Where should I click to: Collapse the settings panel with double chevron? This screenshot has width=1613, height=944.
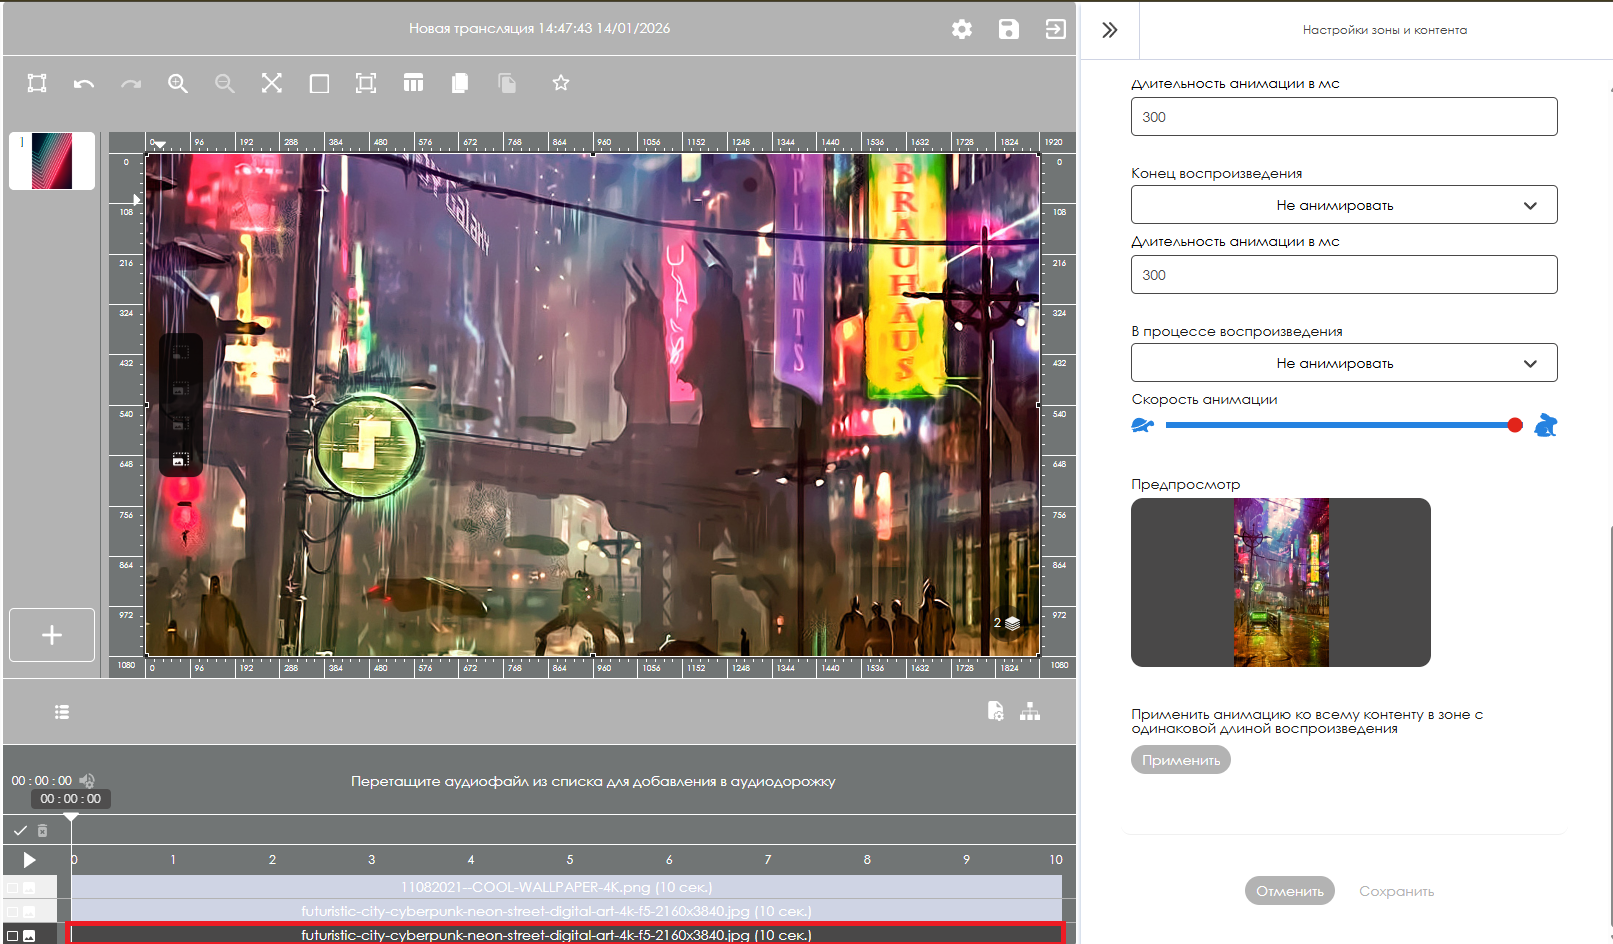(x=1109, y=30)
